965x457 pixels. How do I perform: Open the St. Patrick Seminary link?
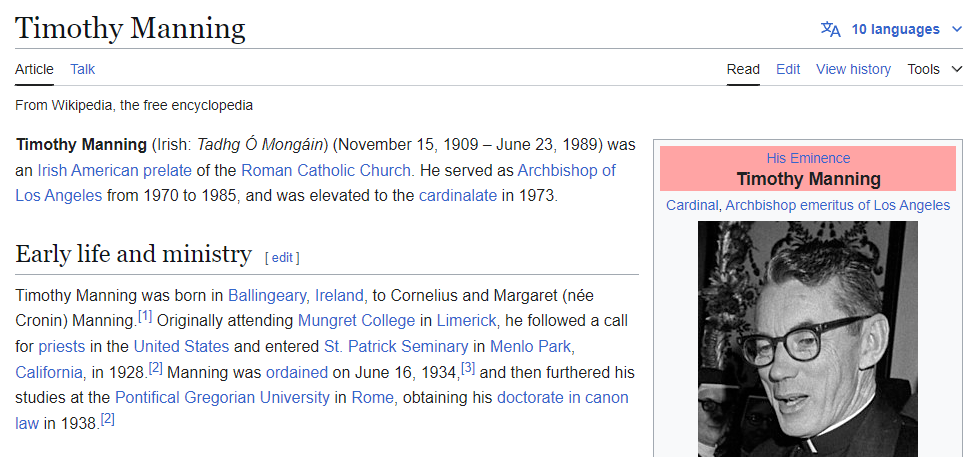396,346
